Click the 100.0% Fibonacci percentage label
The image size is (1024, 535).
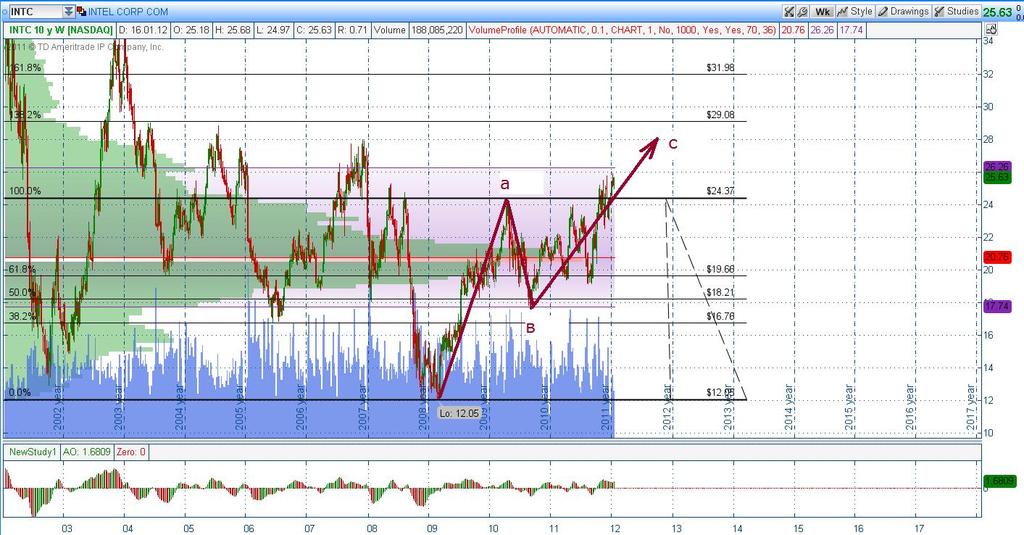[x=25, y=191]
